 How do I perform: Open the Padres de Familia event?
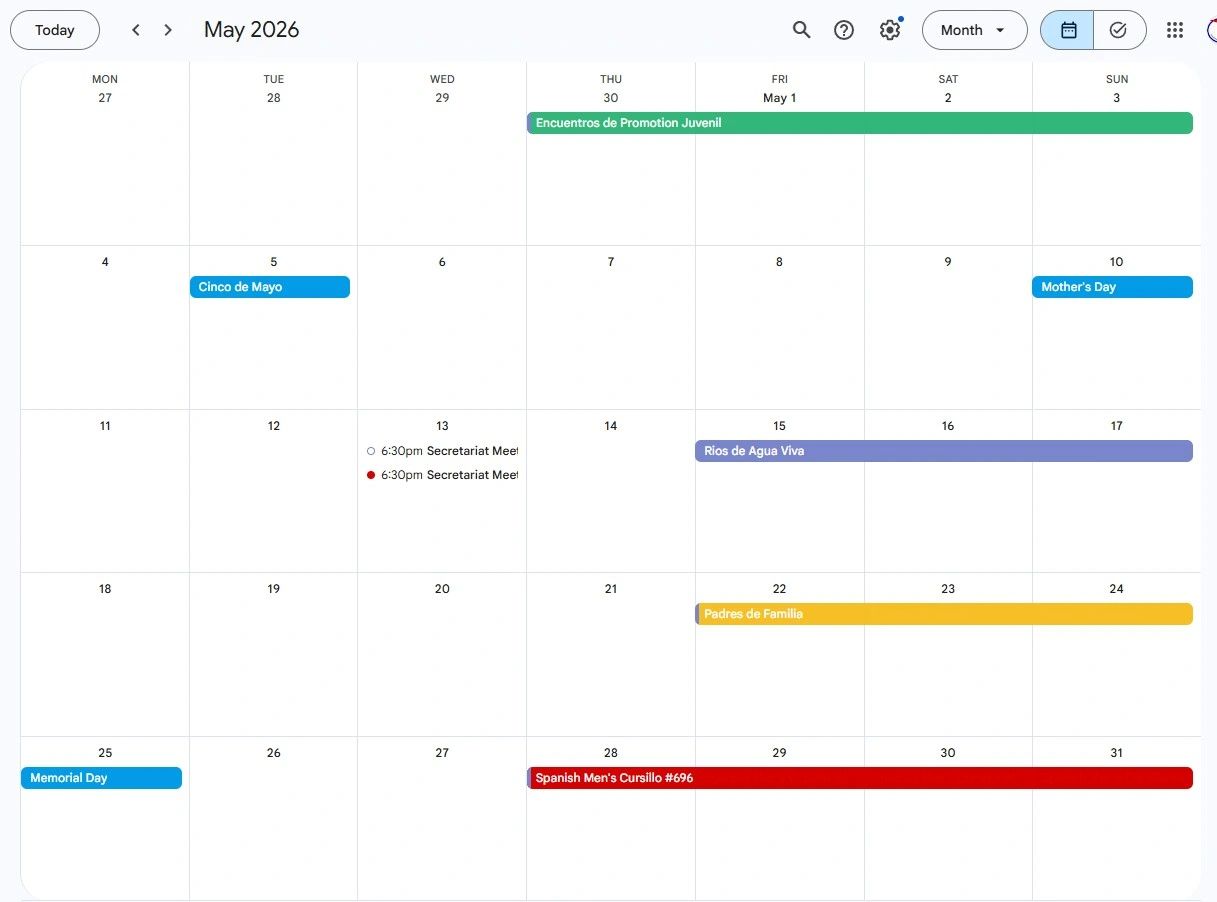click(943, 614)
